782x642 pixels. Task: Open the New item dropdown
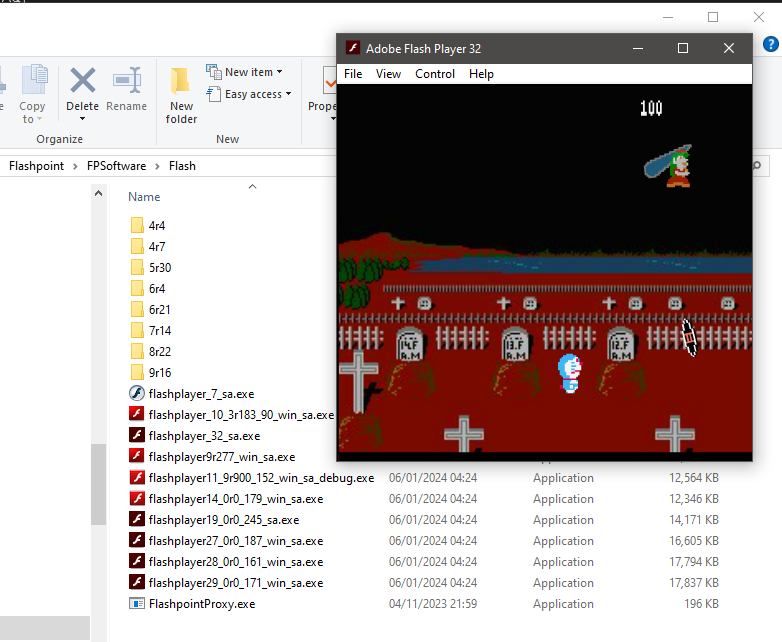coord(244,72)
